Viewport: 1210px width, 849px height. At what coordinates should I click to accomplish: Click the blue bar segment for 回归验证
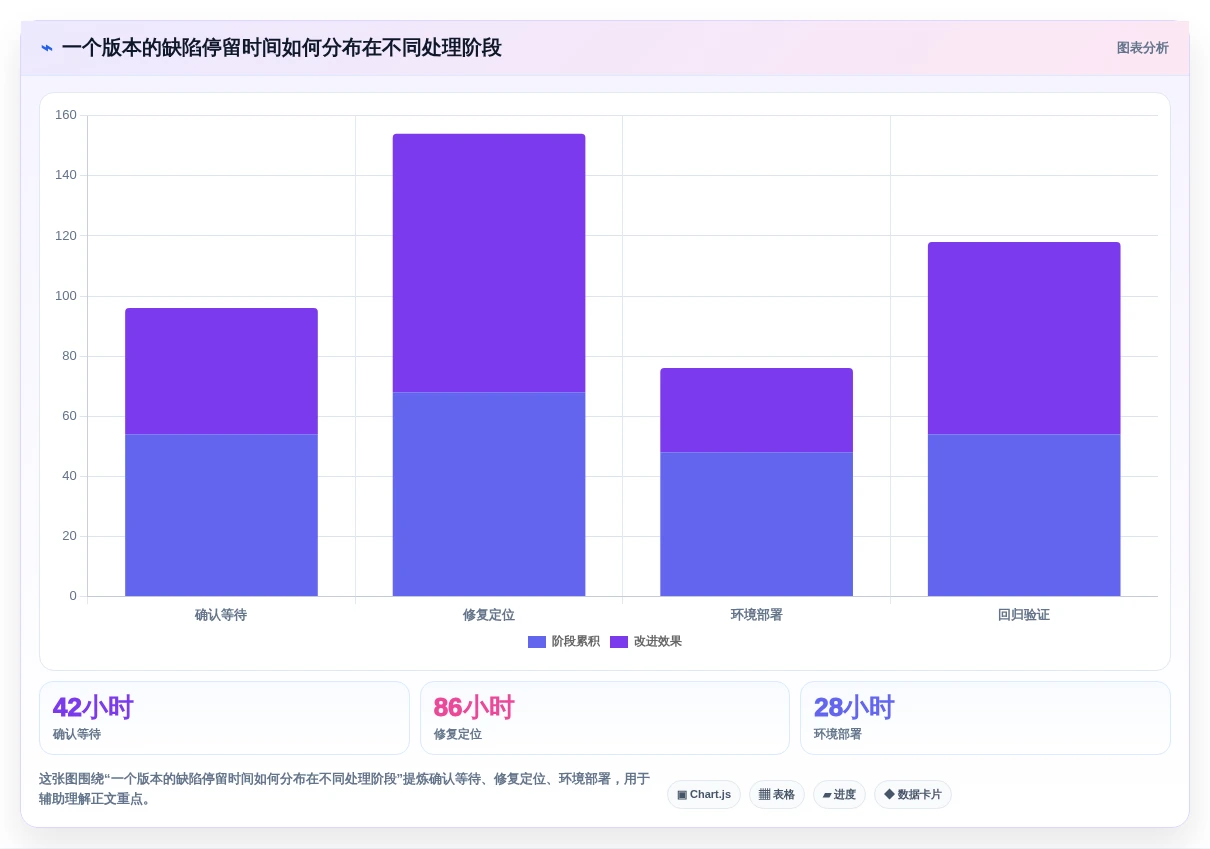pos(1024,515)
